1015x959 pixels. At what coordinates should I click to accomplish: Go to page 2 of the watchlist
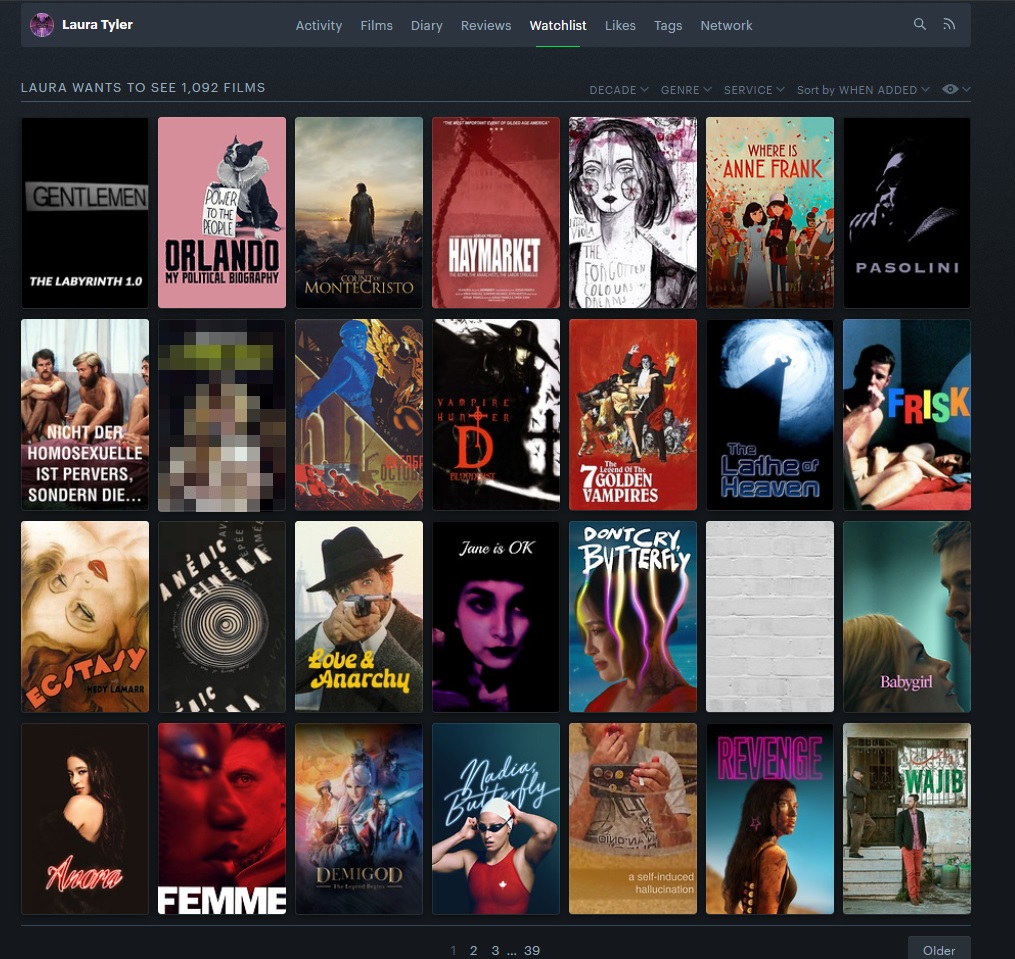pyautogui.click(x=473, y=950)
